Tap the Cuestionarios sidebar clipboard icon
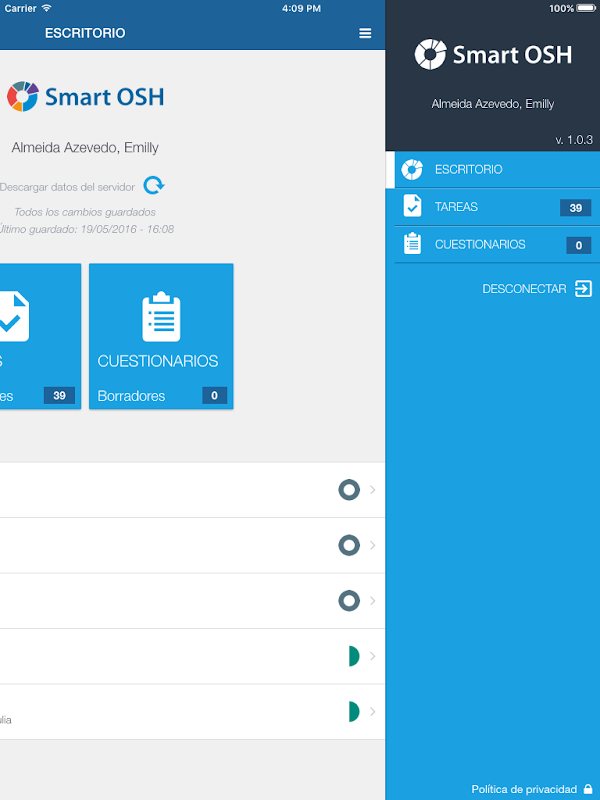600x800 pixels. (x=412, y=244)
